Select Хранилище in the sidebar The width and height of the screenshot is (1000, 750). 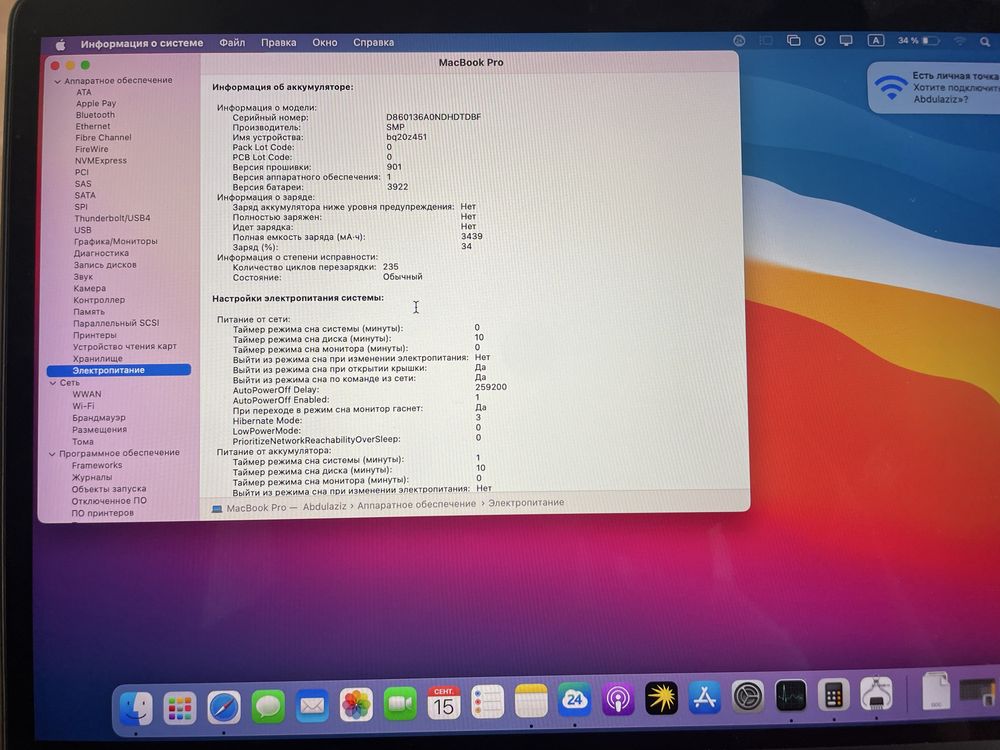click(98, 358)
